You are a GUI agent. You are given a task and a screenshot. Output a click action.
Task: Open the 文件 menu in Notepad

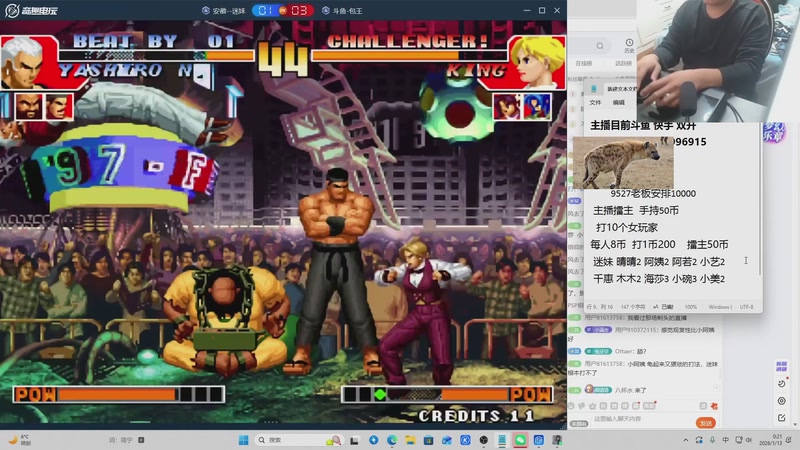click(595, 103)
